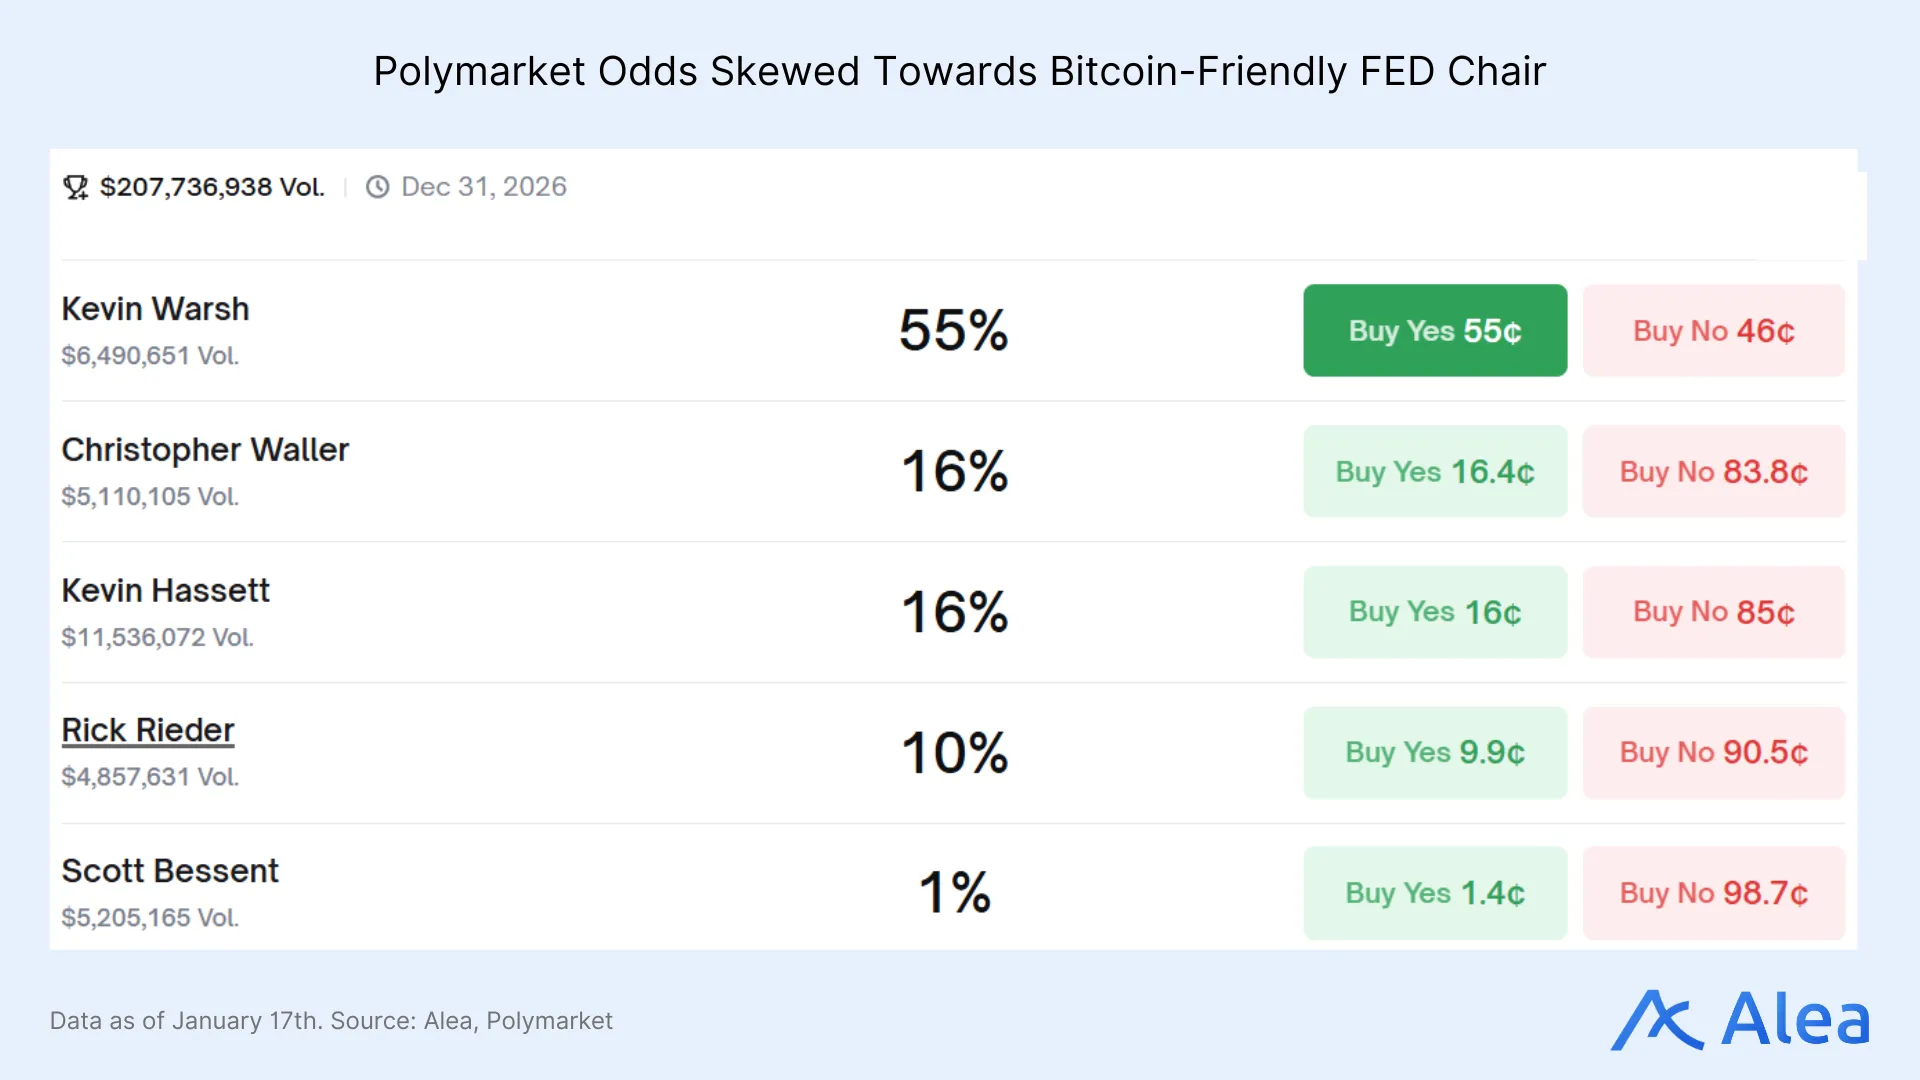Select the Buy Yes 55¢ button for Kevin Warsh

pyautogui.click(x=1434, y=330)
